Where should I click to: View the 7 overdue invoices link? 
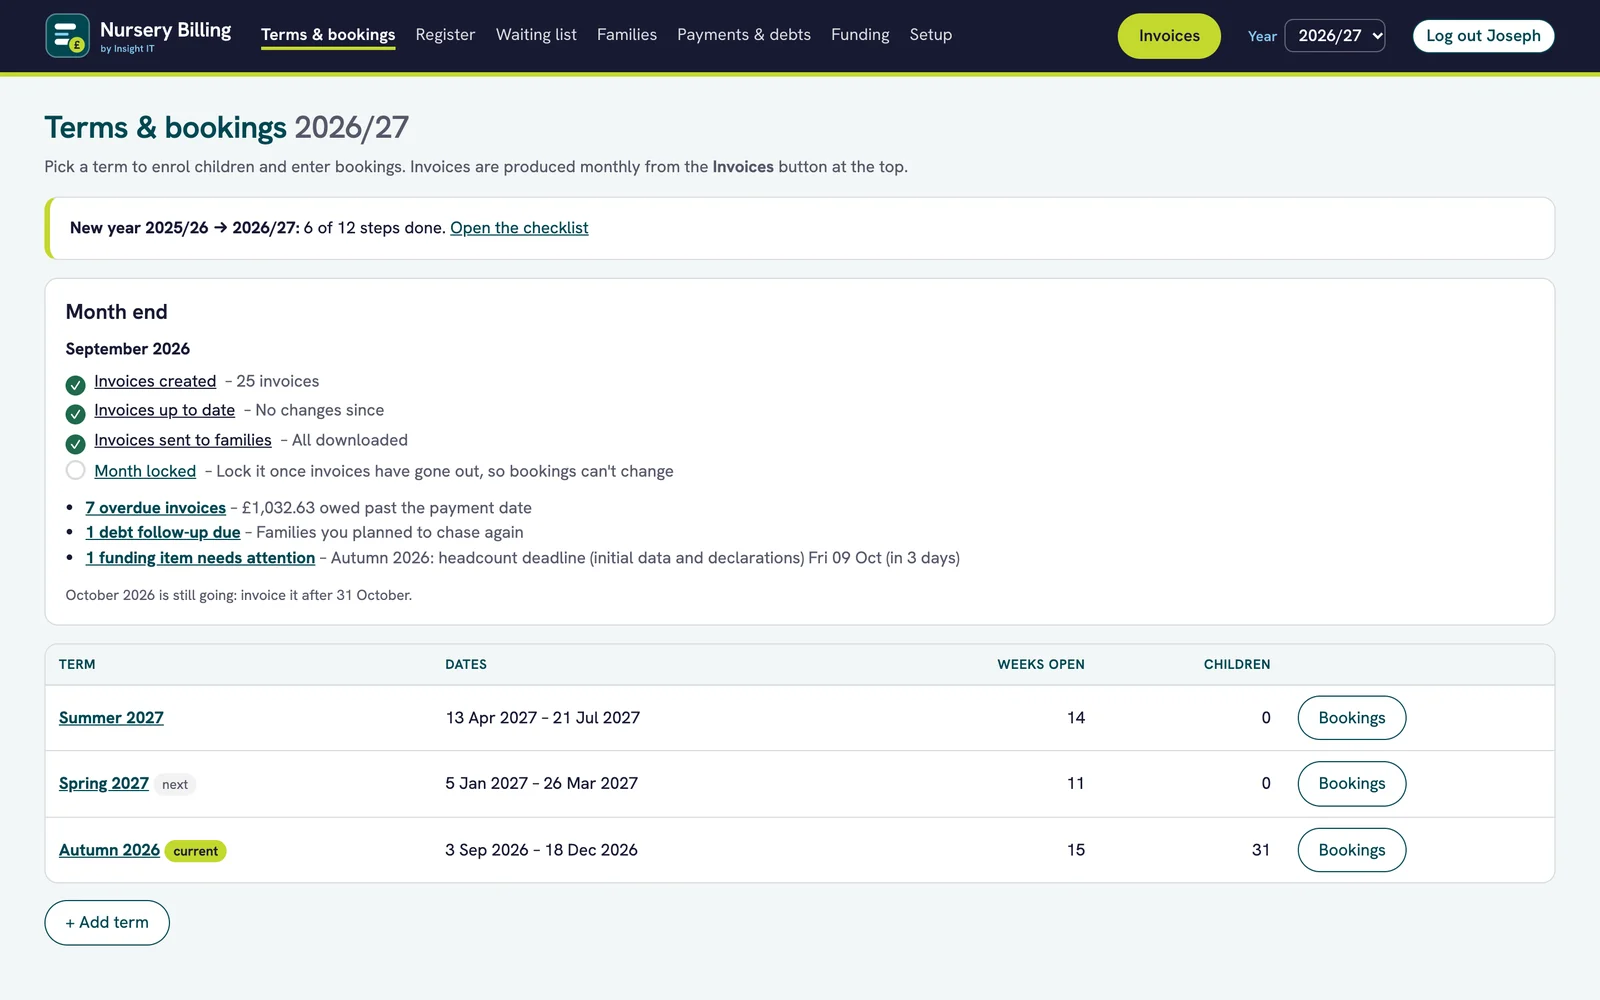coord(155,508)
